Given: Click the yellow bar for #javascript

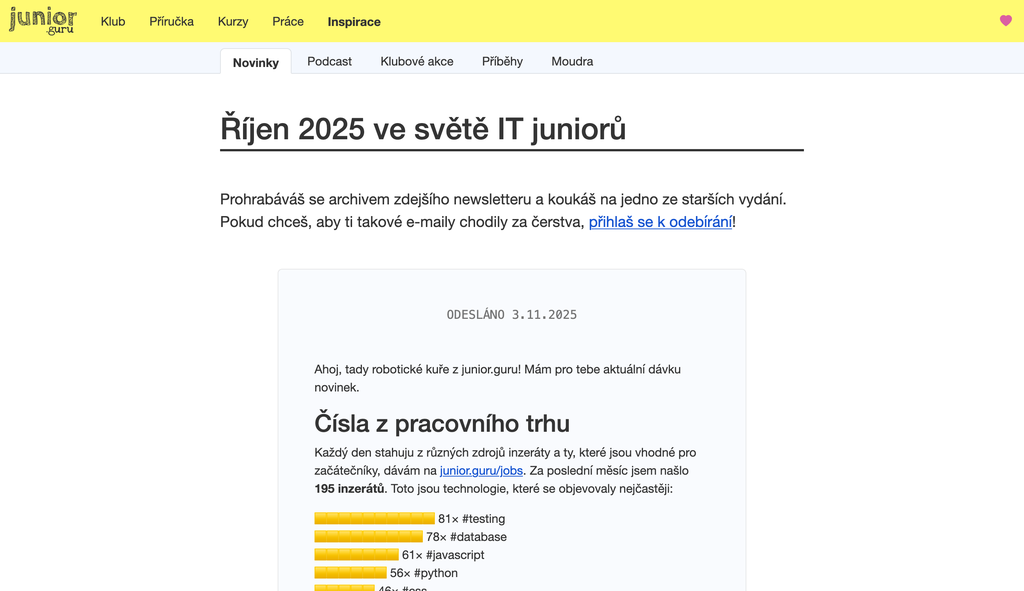Looking at the screenshot, I should point(356,555).
